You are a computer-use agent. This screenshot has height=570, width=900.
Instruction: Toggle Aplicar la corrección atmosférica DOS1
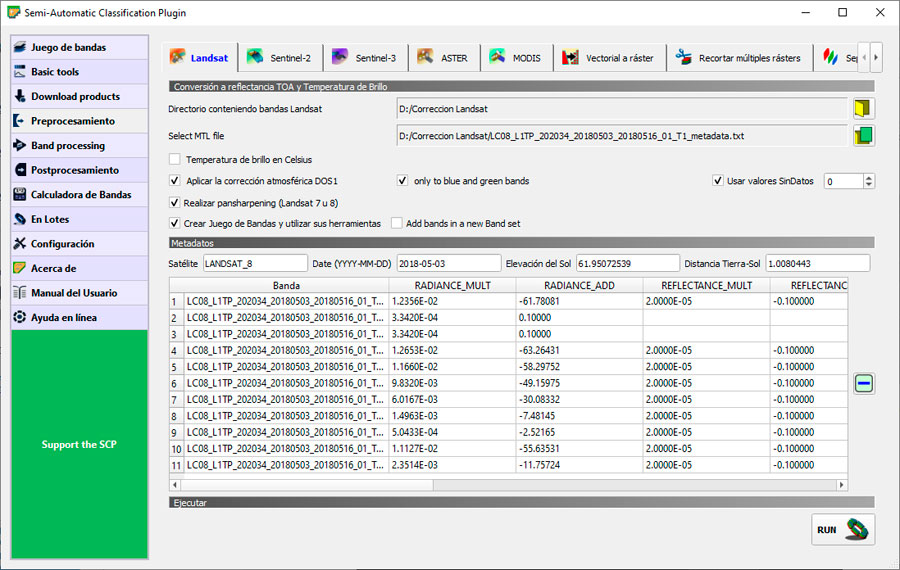coord(175,181)
